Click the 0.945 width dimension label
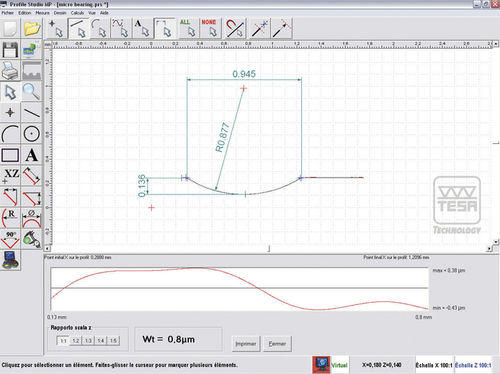Image resolution: width=500 pixels, height=374 pixels. click(x=244, y=74)
